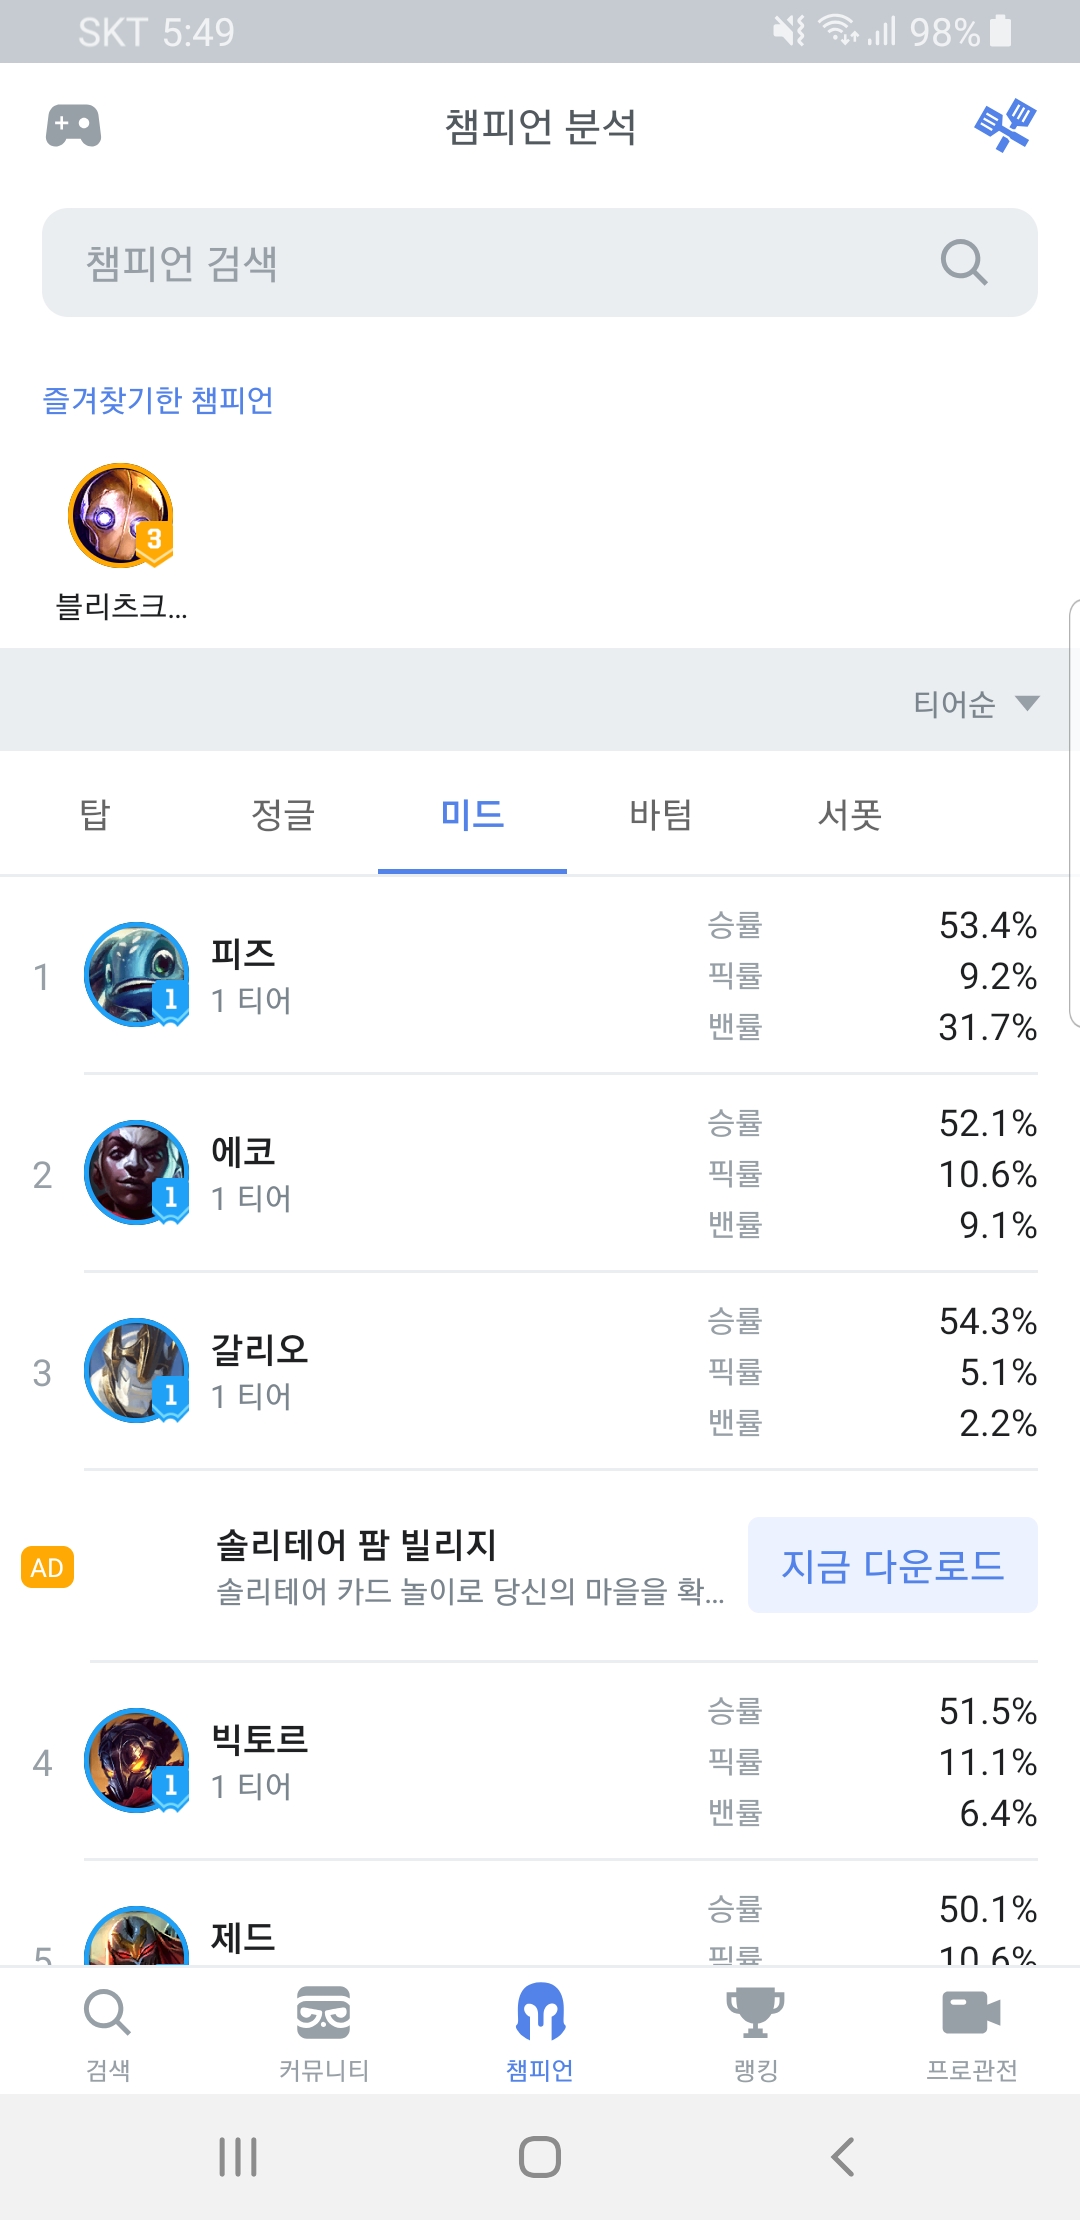Switch to the 정글 lane tab
Image resolution: width=1080 pixels, height=2220 pixels.
pyautogui.click(x=283, y=814)
